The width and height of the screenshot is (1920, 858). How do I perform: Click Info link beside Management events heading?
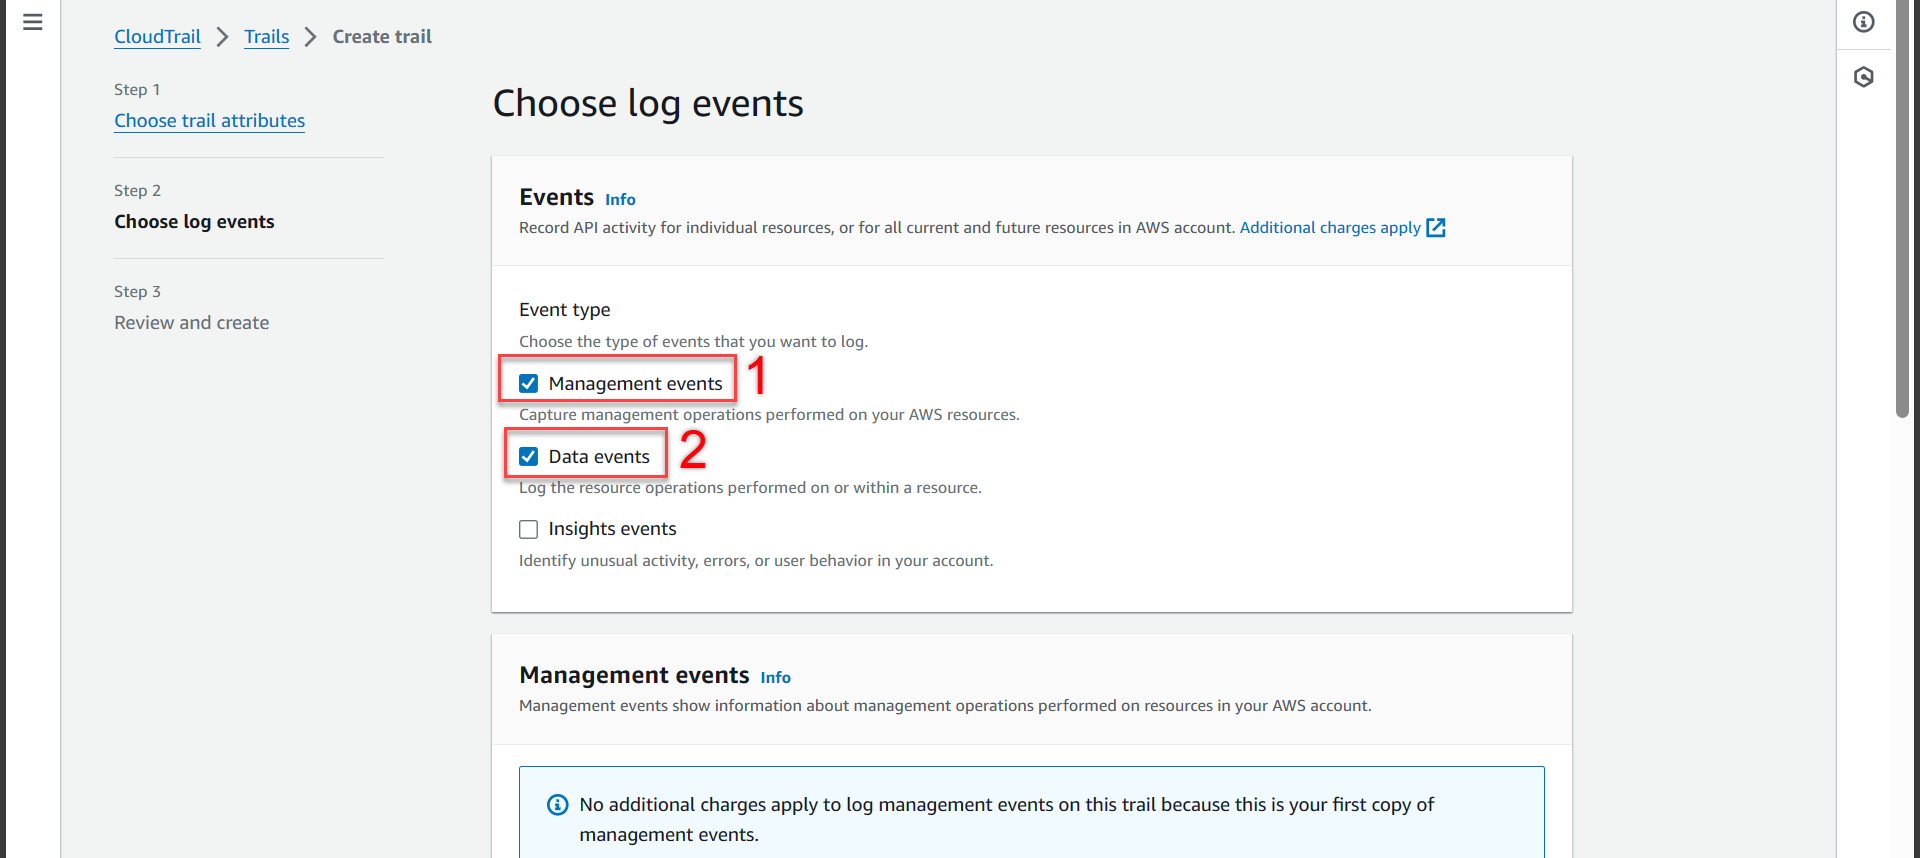[x=775, y=678]
